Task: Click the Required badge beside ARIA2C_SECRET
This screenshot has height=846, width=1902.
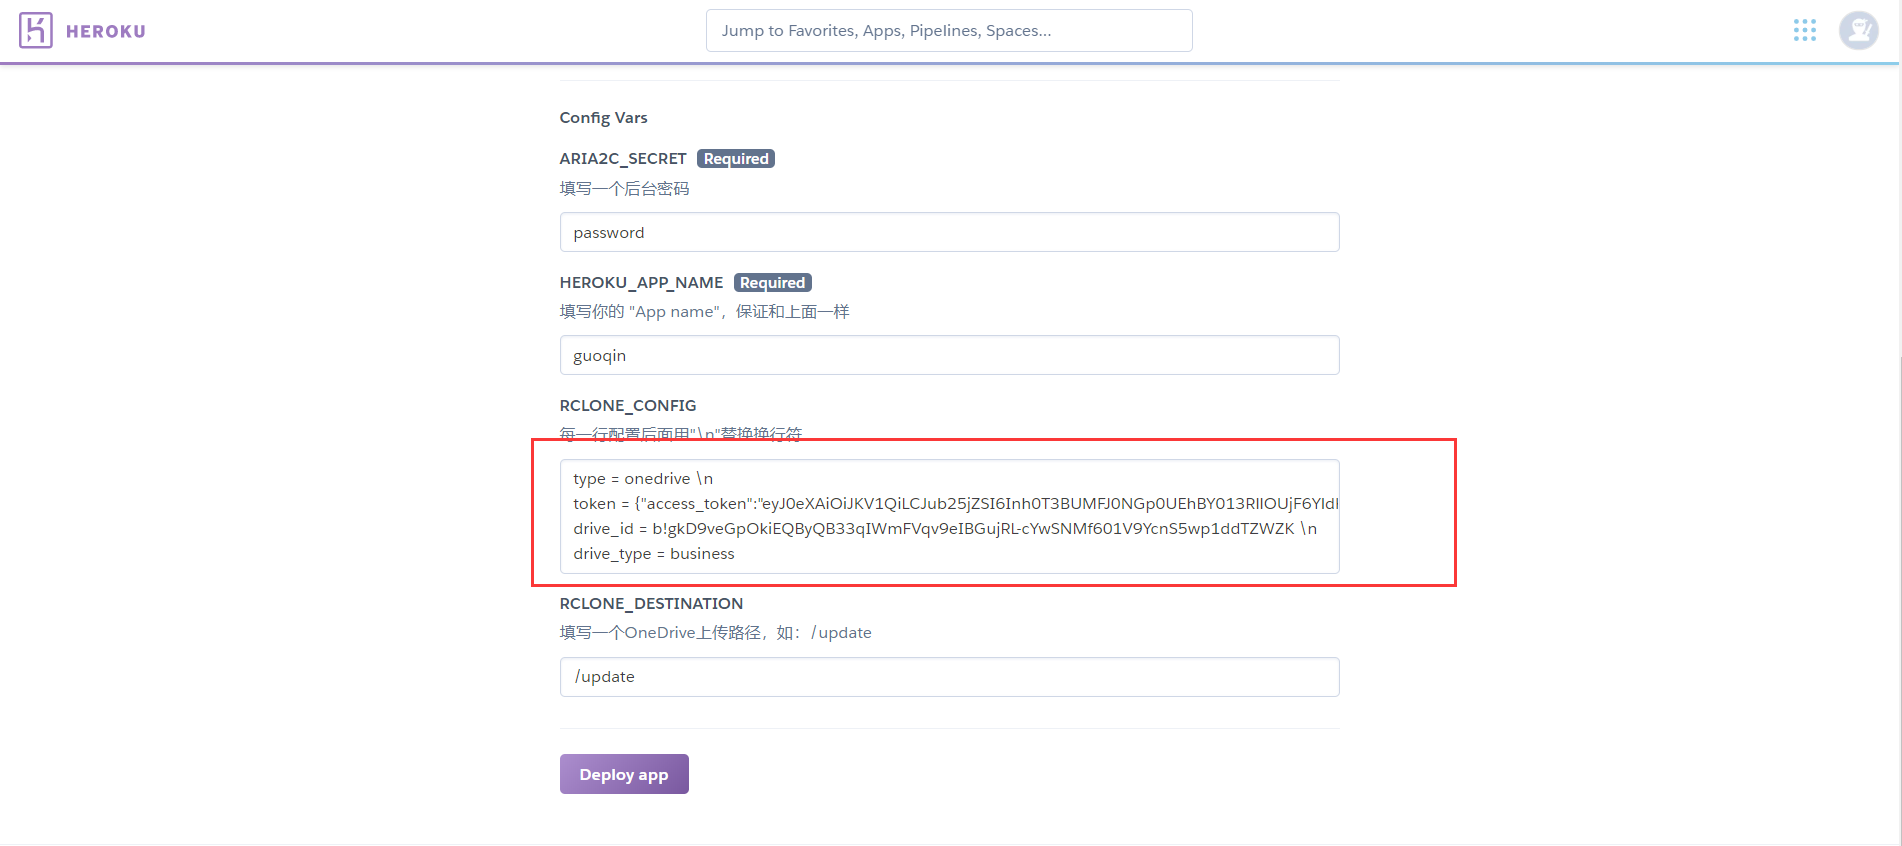Action: point(736,159)
